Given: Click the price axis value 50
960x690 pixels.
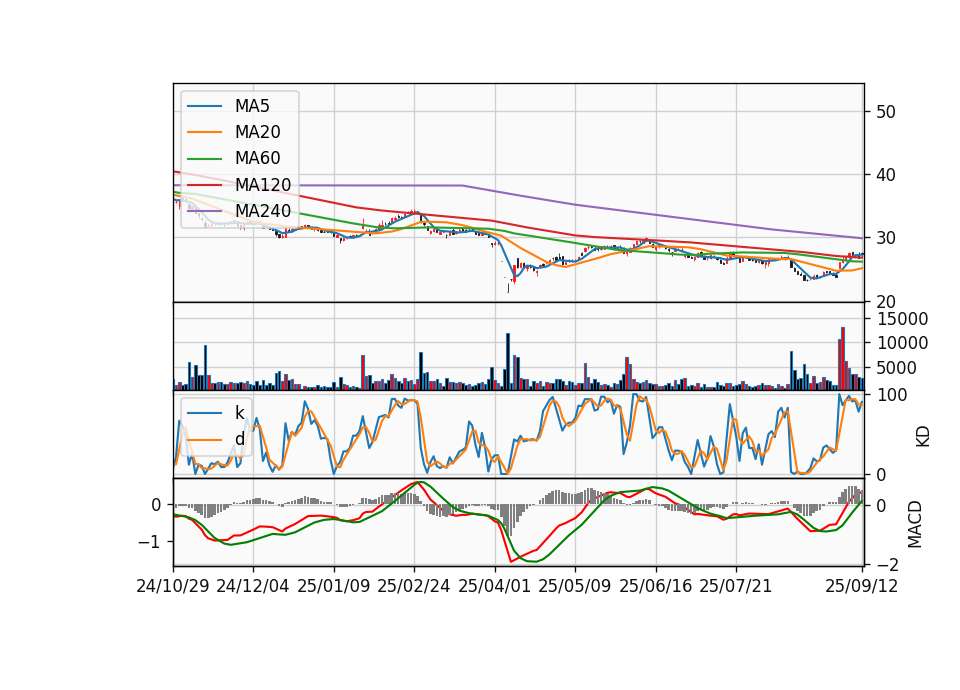Looking at the screenshot, I should 886,112.
